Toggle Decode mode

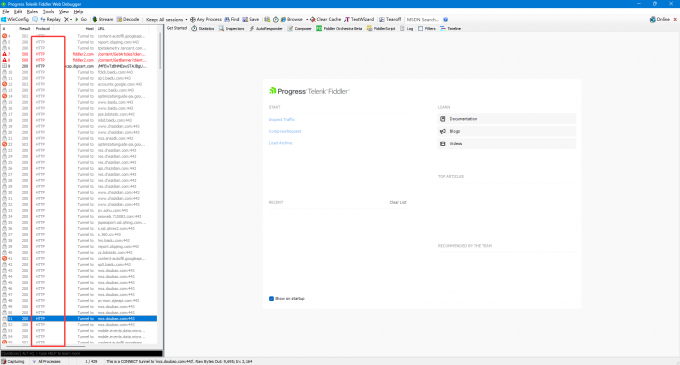(128, 20)
